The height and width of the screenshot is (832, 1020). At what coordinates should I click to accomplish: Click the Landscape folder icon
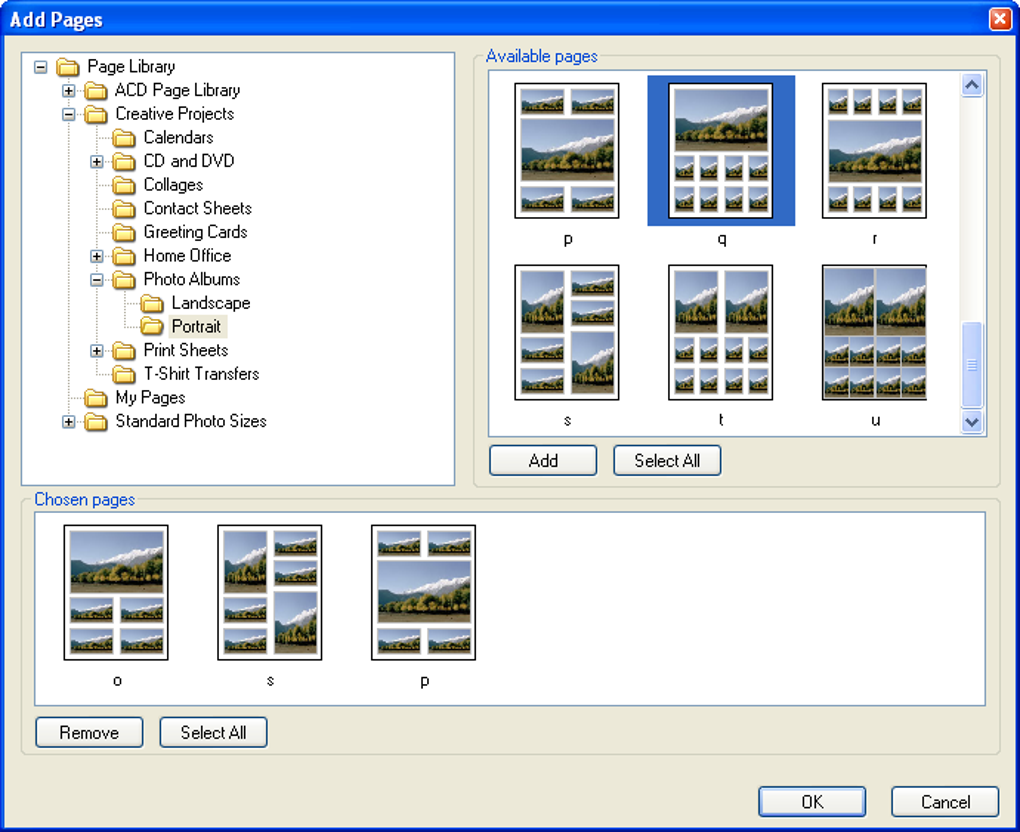pos(152,303)
